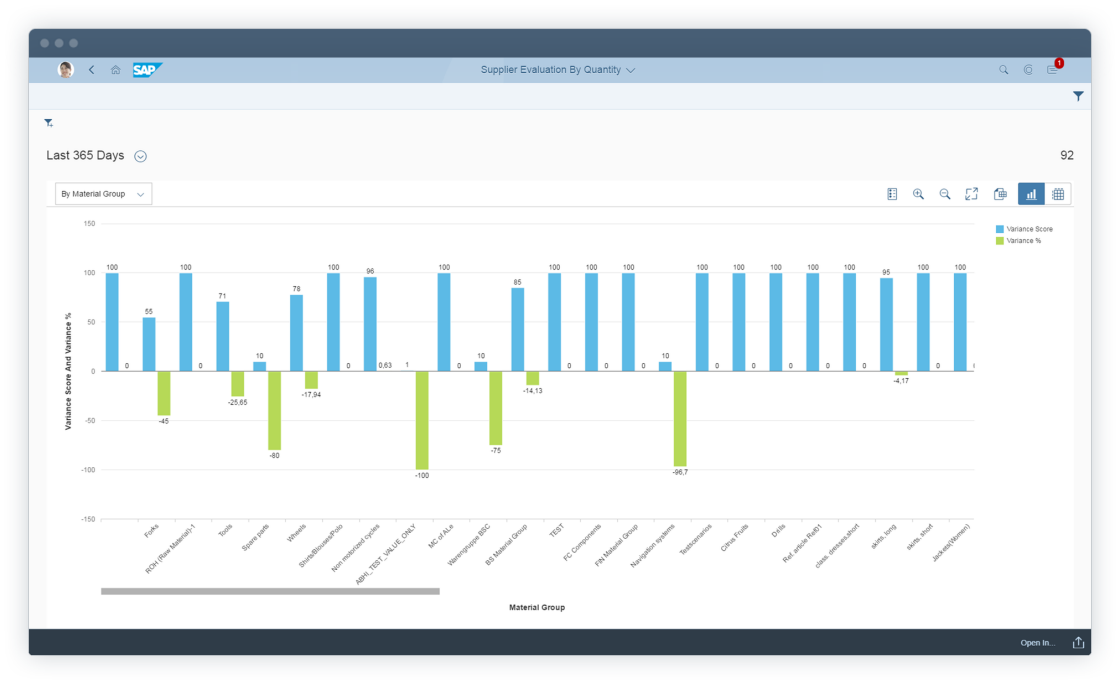Select the Tools blue bar labeled 71
The image size is (1120, 684).
(223, 336)
